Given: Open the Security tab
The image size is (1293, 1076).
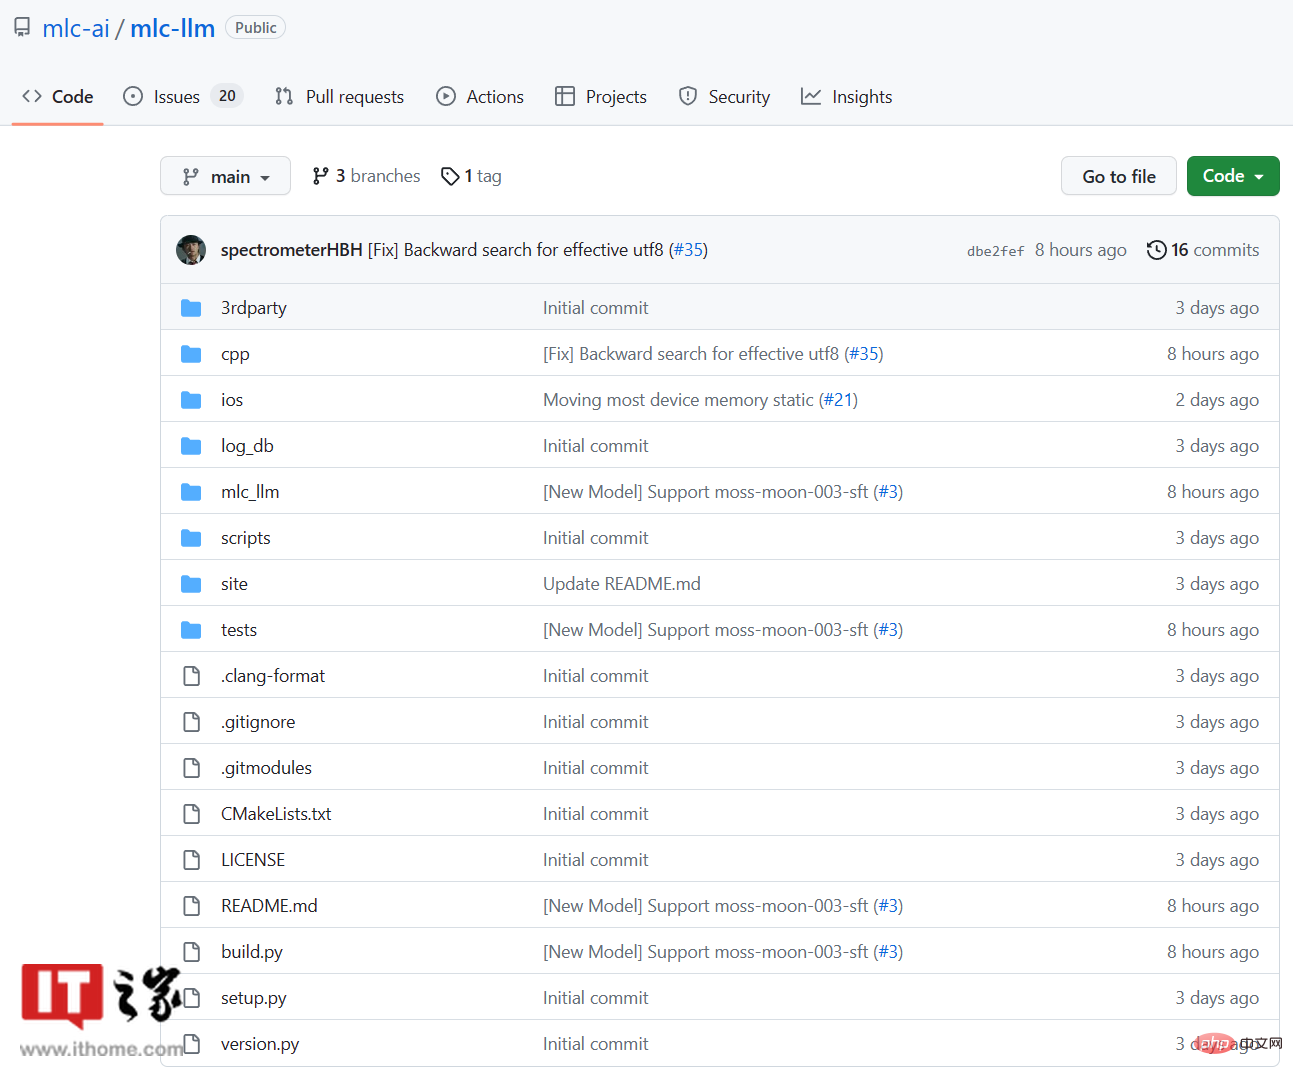Looking at the screenshot, I should pos(724,97).
